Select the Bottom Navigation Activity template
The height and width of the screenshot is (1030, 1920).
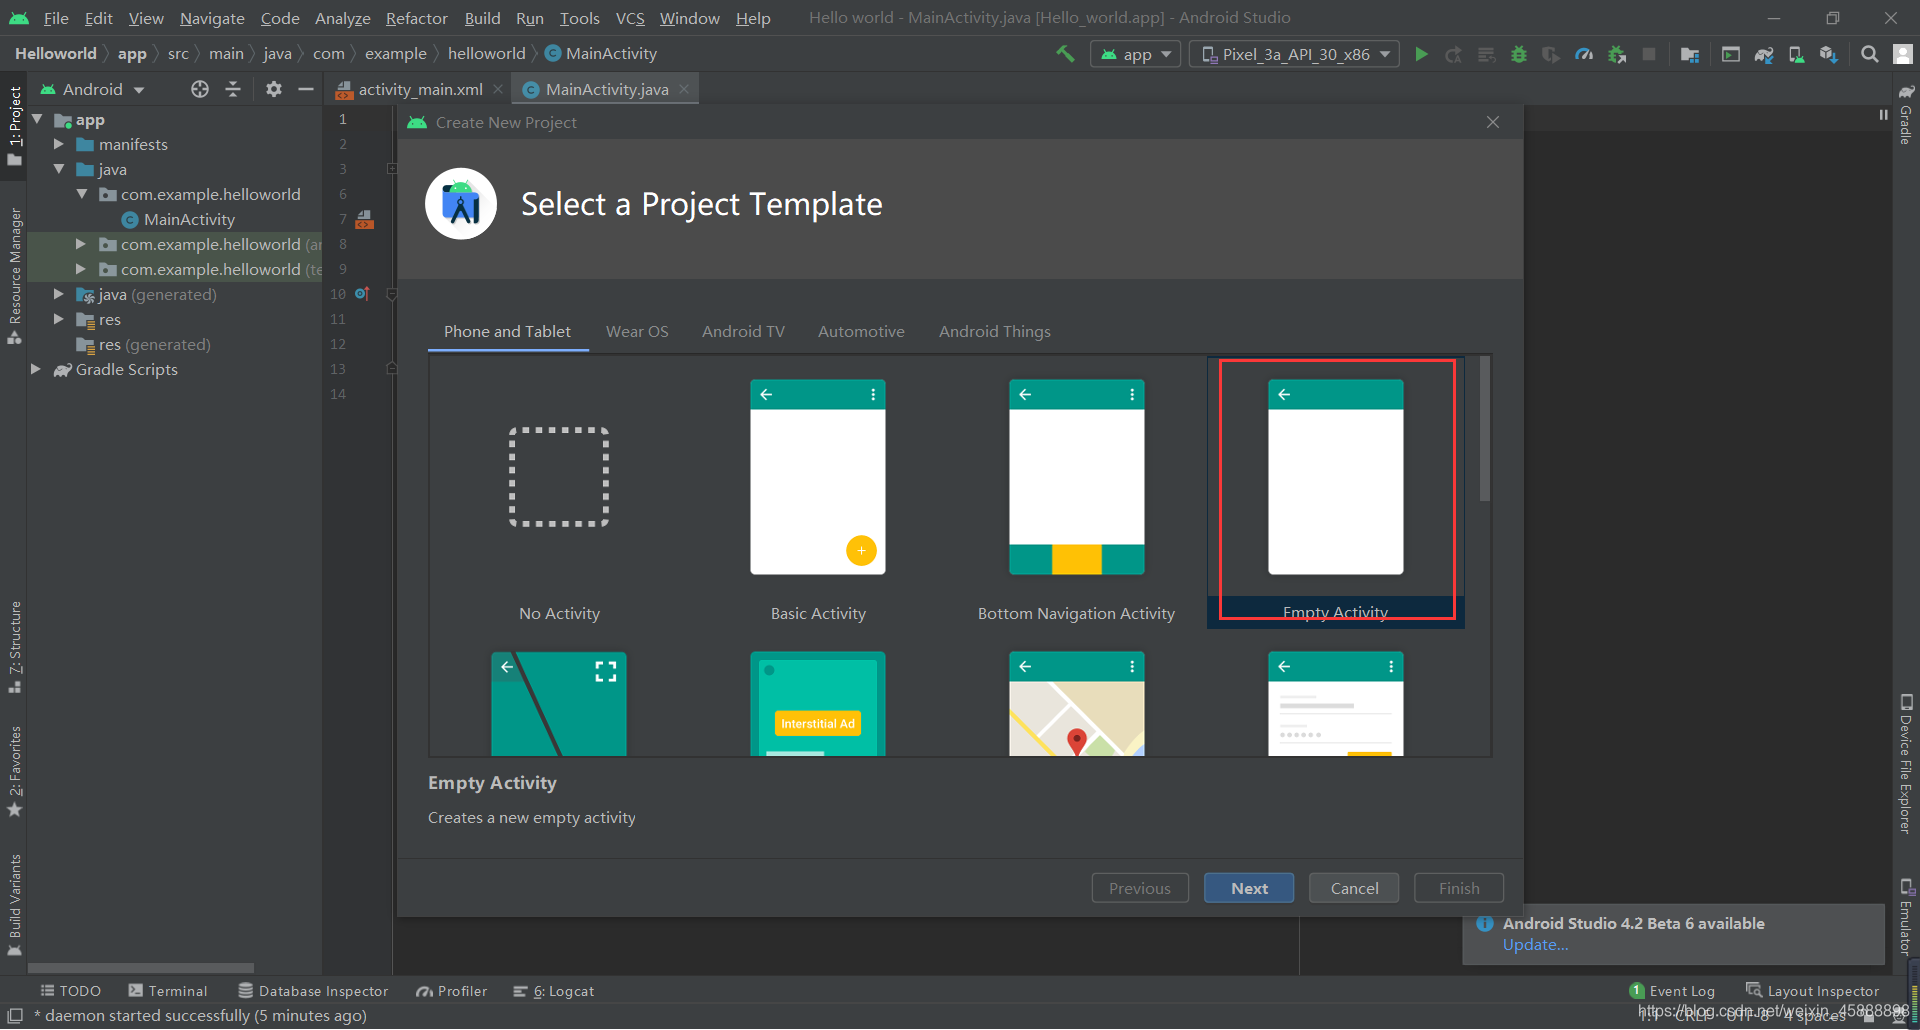coord(1076,494)
